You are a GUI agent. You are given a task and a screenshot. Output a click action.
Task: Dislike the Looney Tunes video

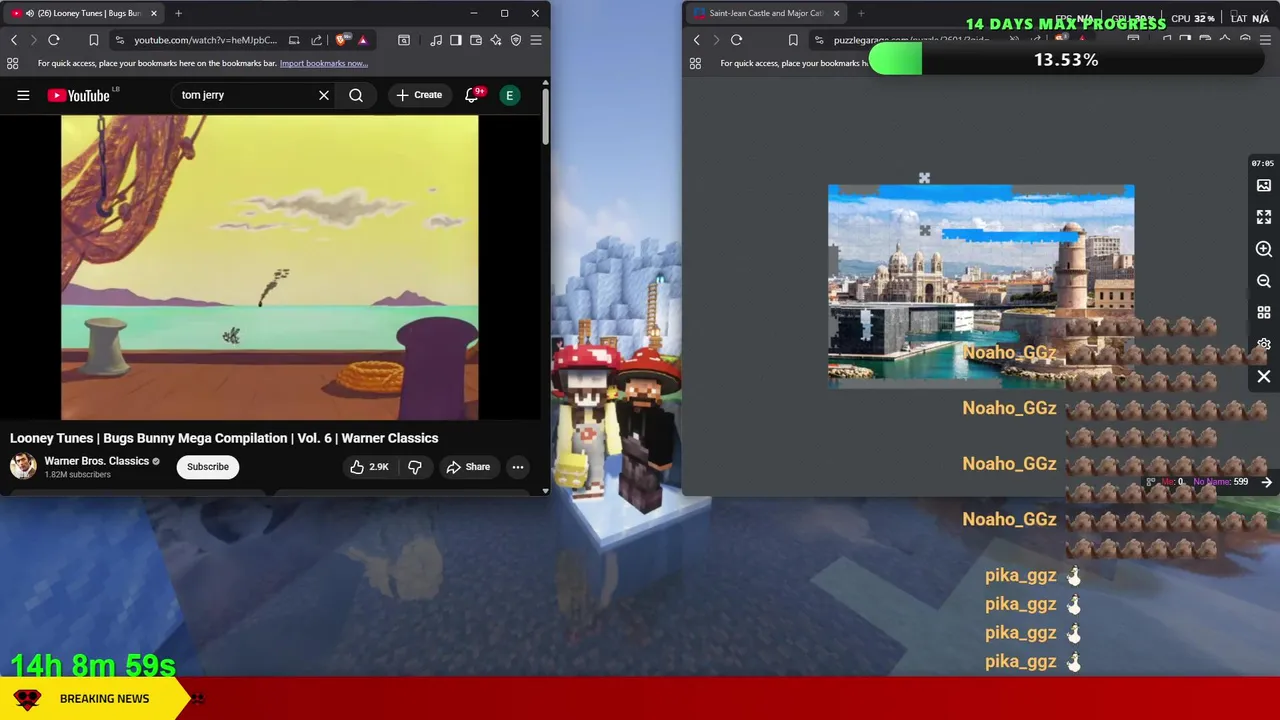point(415,467)
